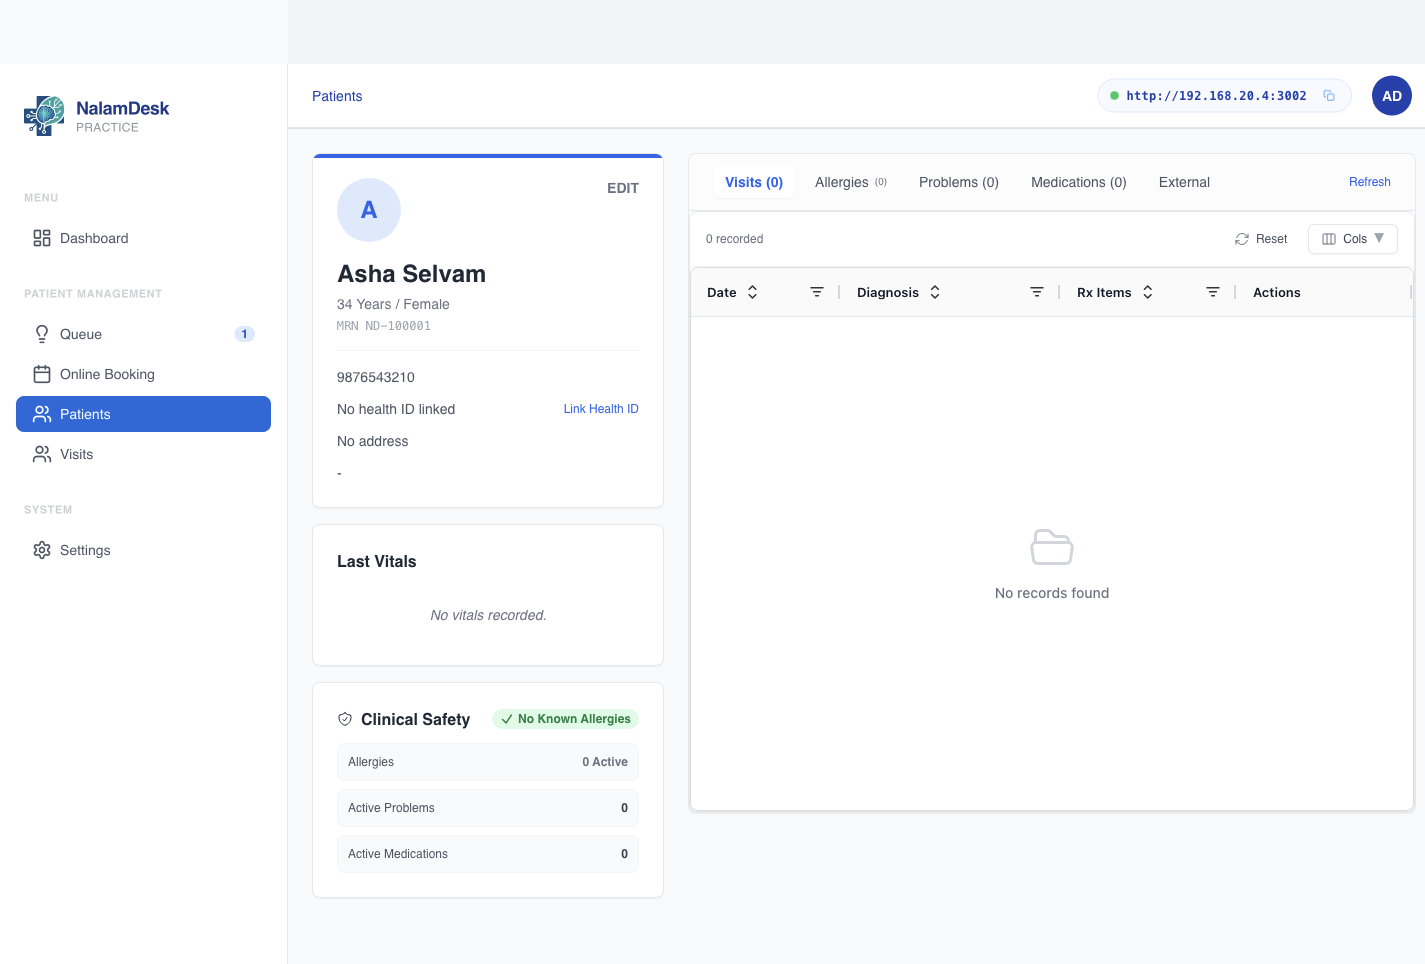Click the Active Medications row
Viewport: 1425px width, 964px height.
pos(488,854)
